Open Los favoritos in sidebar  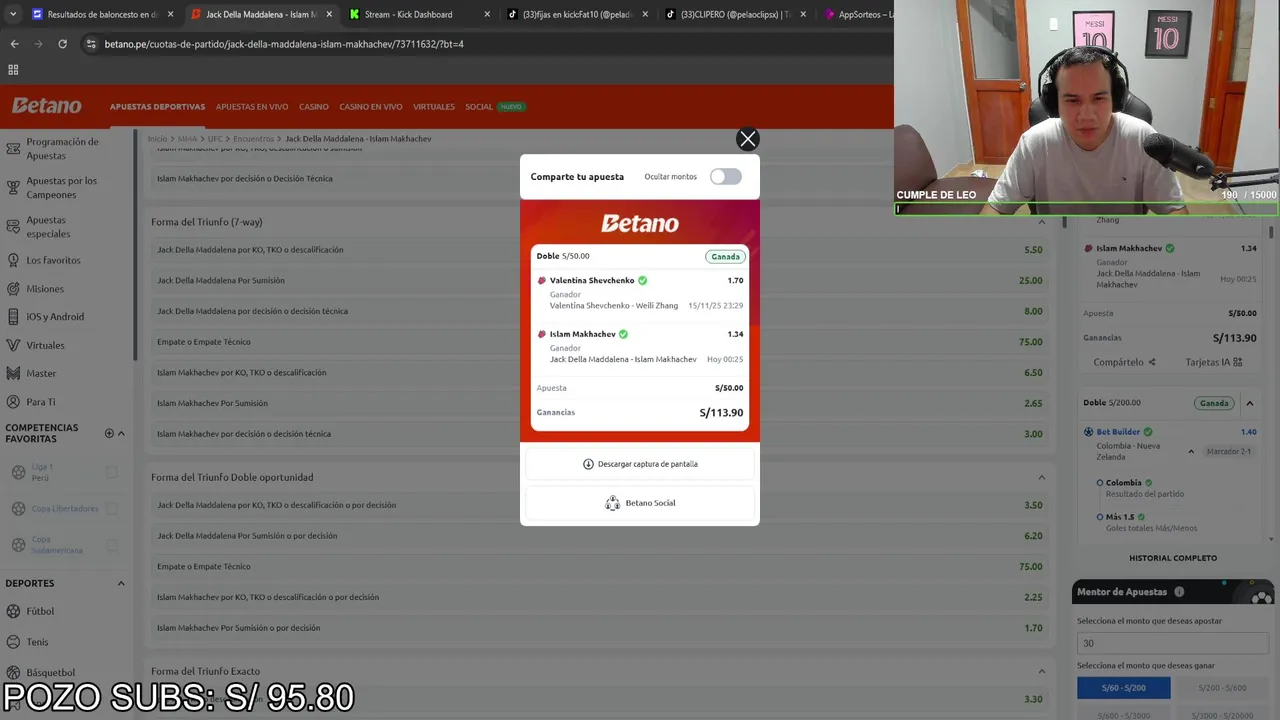pyautogui.click(x=53, y=260)
